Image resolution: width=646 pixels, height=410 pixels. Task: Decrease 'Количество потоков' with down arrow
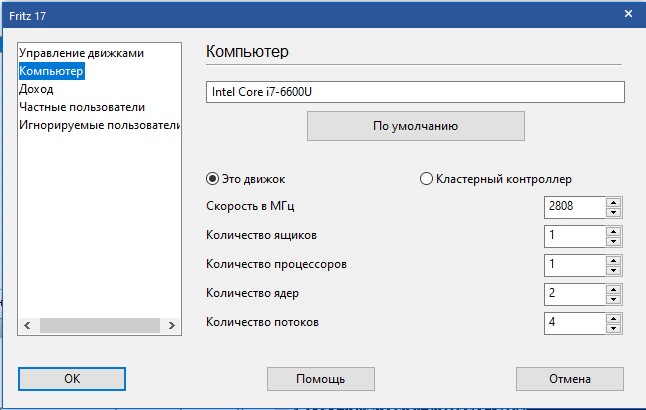tap(613, 329)
